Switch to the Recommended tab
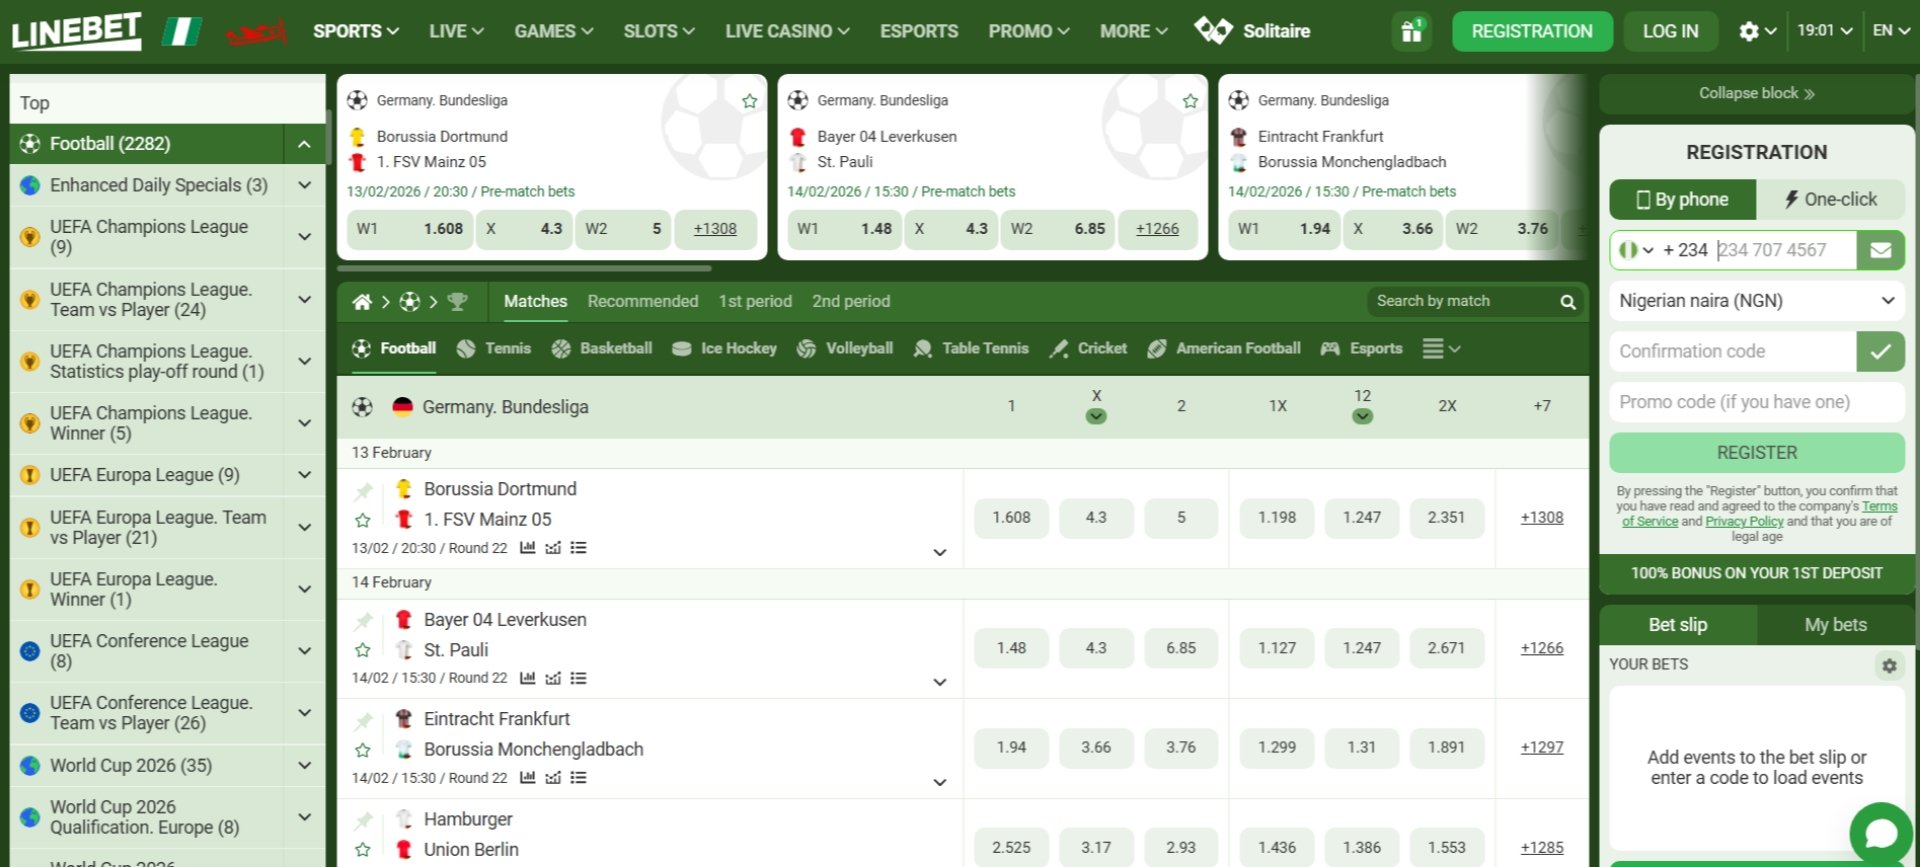Screen dimensions: 1920x867 coord(642,301)
